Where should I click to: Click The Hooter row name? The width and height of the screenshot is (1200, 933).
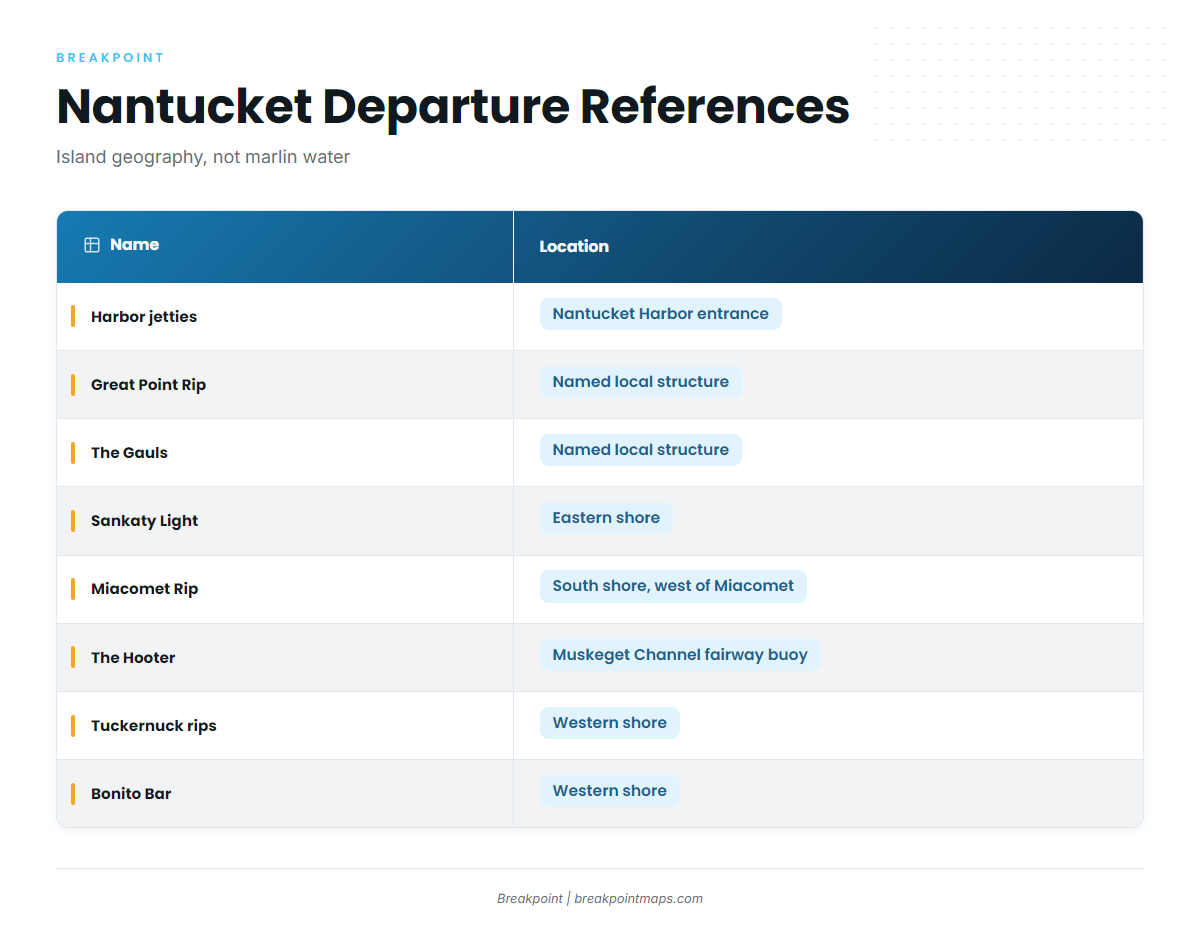click(x=133, y=658)
